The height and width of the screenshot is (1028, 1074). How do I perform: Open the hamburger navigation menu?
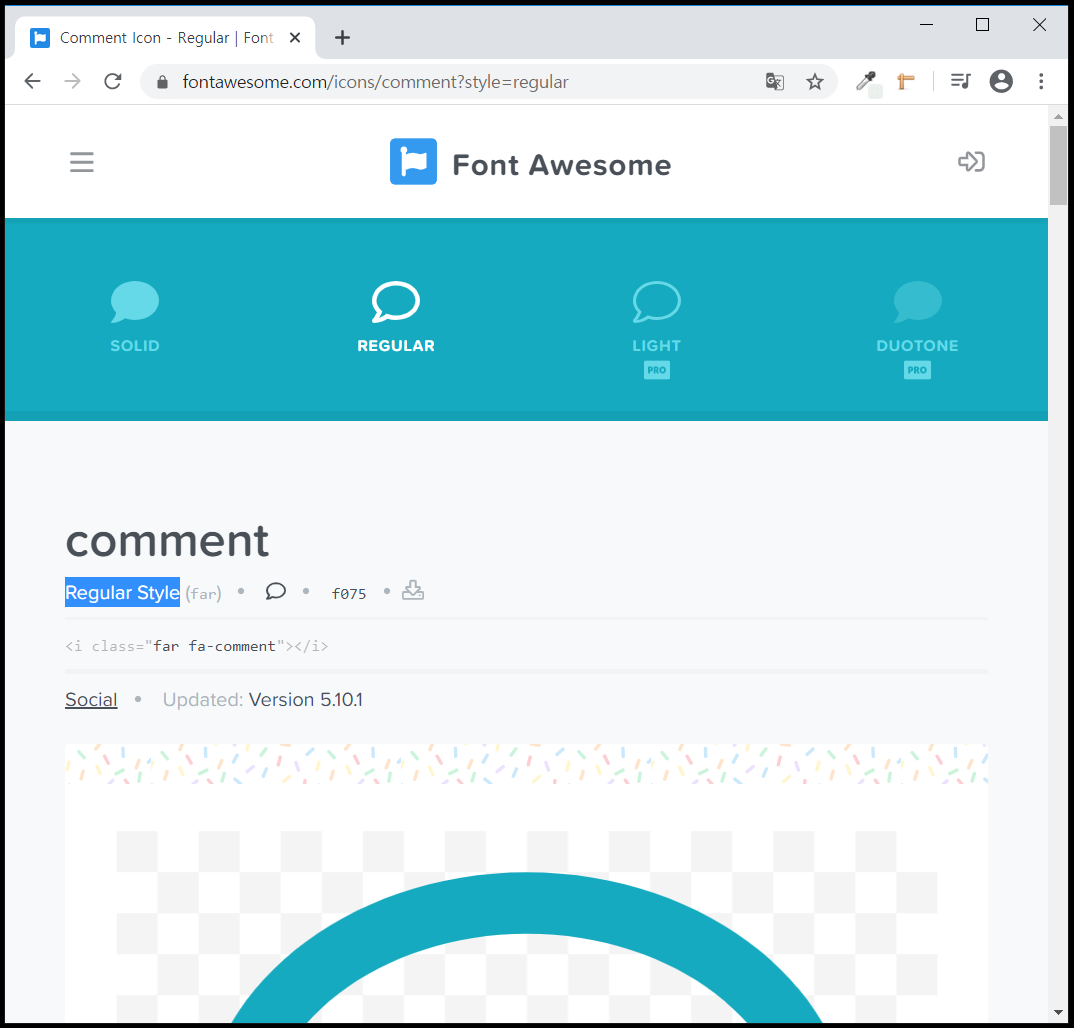(x=82, y=162)
